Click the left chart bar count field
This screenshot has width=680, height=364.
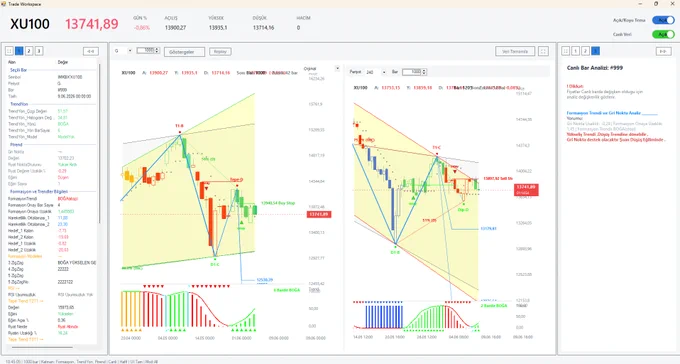(146, 51)
